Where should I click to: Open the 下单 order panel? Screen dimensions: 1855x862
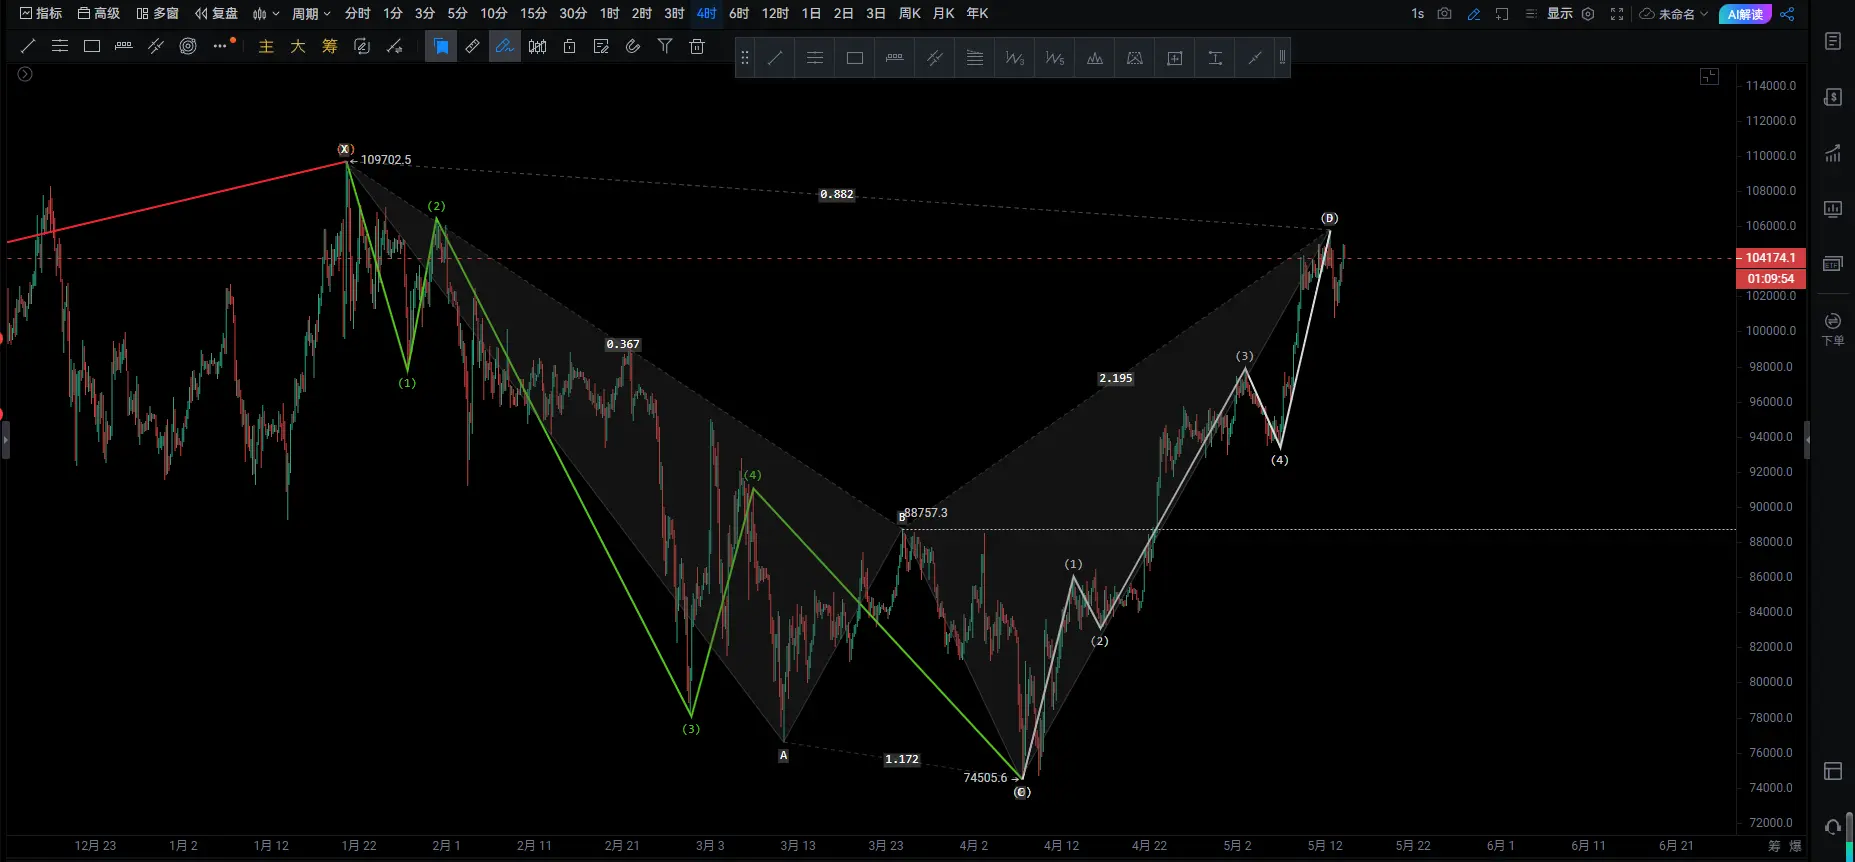(x=1833, y=329)
